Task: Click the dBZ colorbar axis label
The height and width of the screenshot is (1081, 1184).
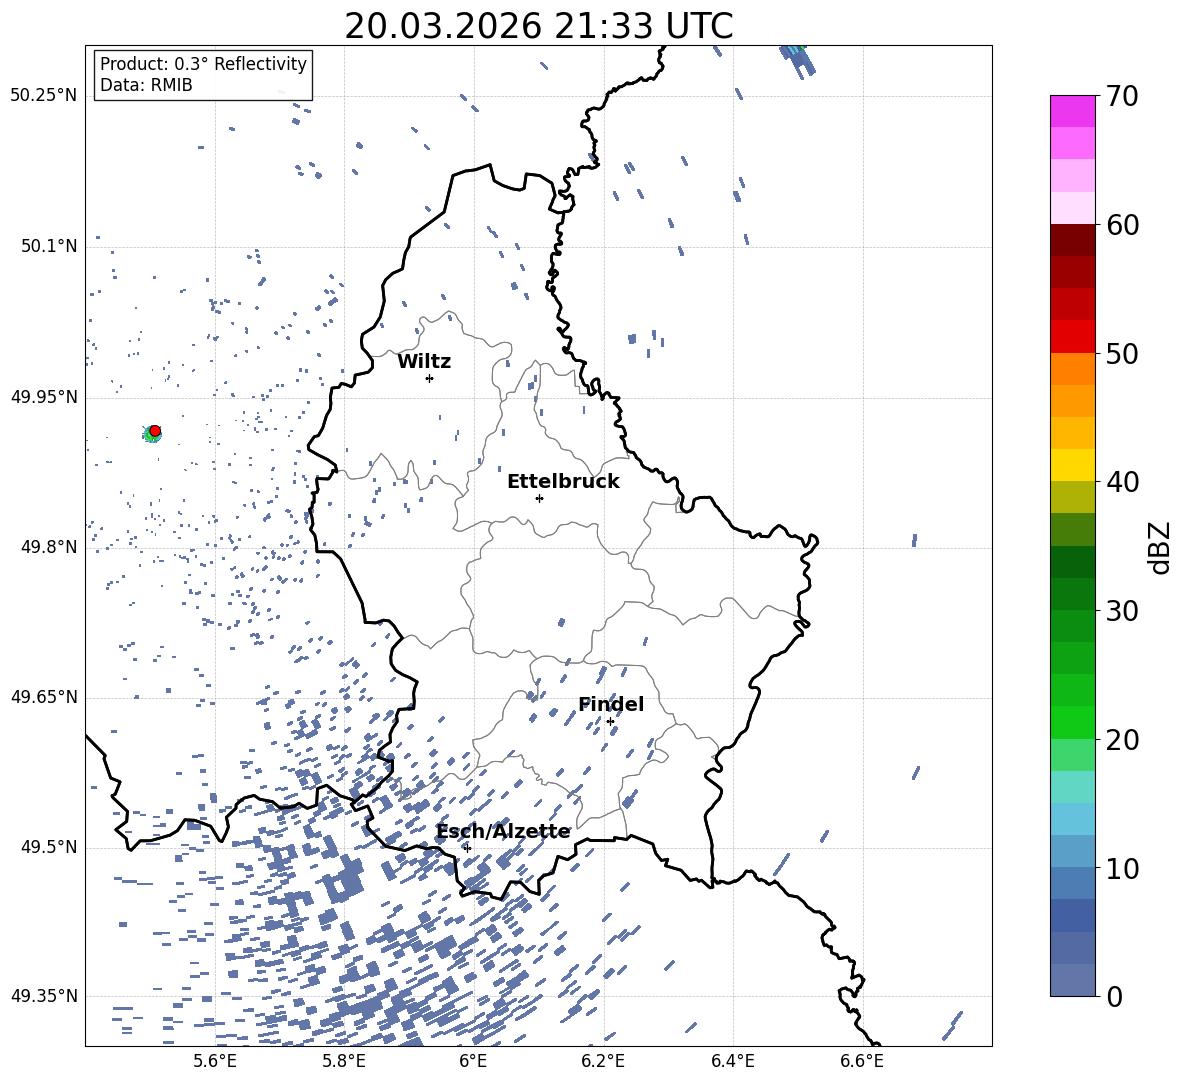Action: click(1161, 547)
